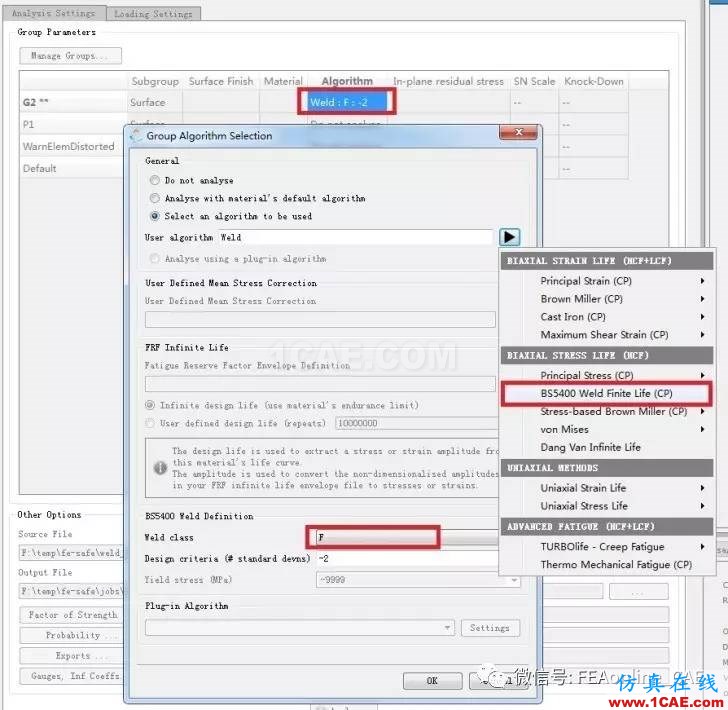The width and height of the screenshot is (728, 710).
Task: Click the Source File path field
Action: (x=72, y=553)
